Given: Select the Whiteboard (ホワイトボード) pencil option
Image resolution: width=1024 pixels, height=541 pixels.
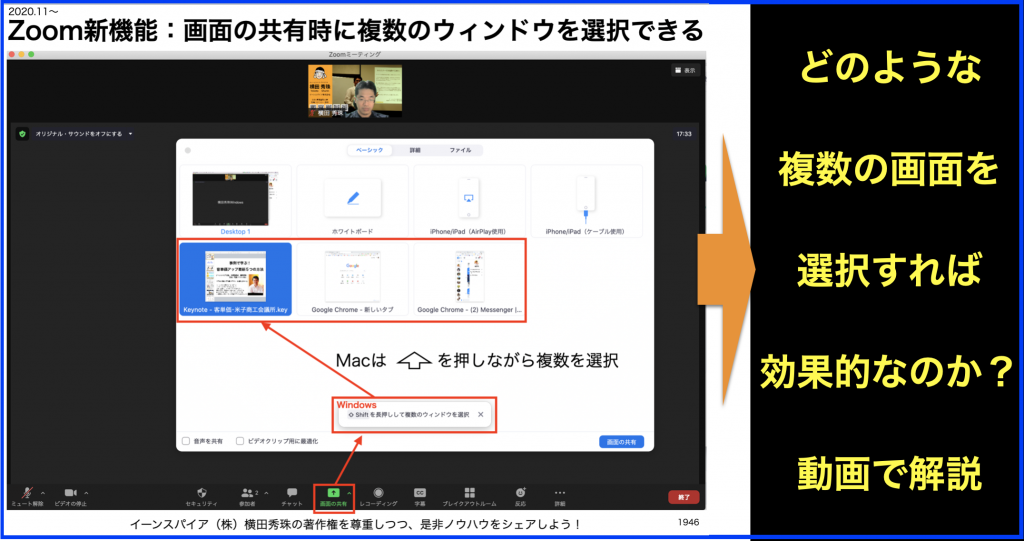Looking at the screenshot, I should 353,201.
